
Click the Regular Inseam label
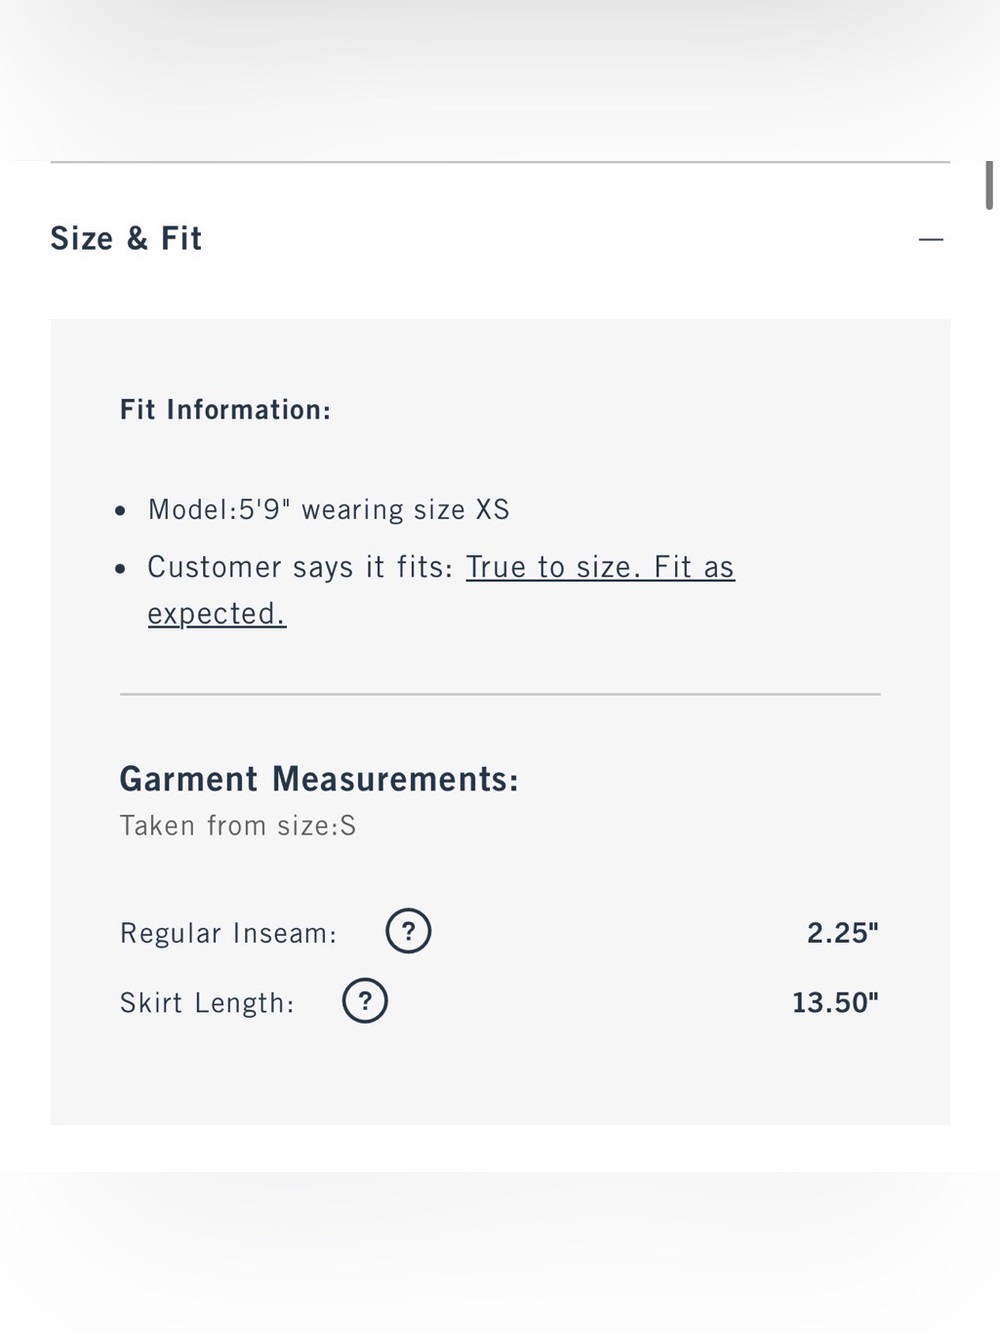(228, 934)
